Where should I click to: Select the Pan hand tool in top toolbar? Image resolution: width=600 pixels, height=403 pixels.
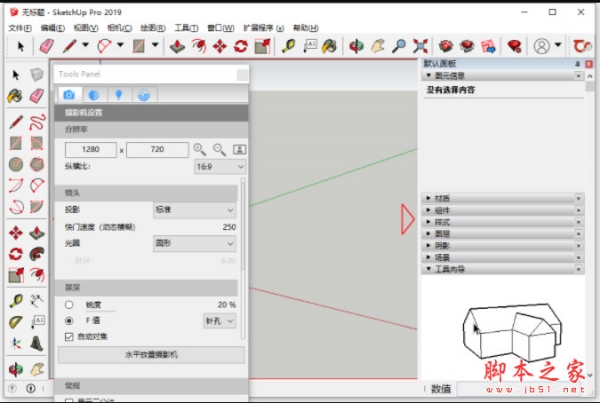coord(378,46)
